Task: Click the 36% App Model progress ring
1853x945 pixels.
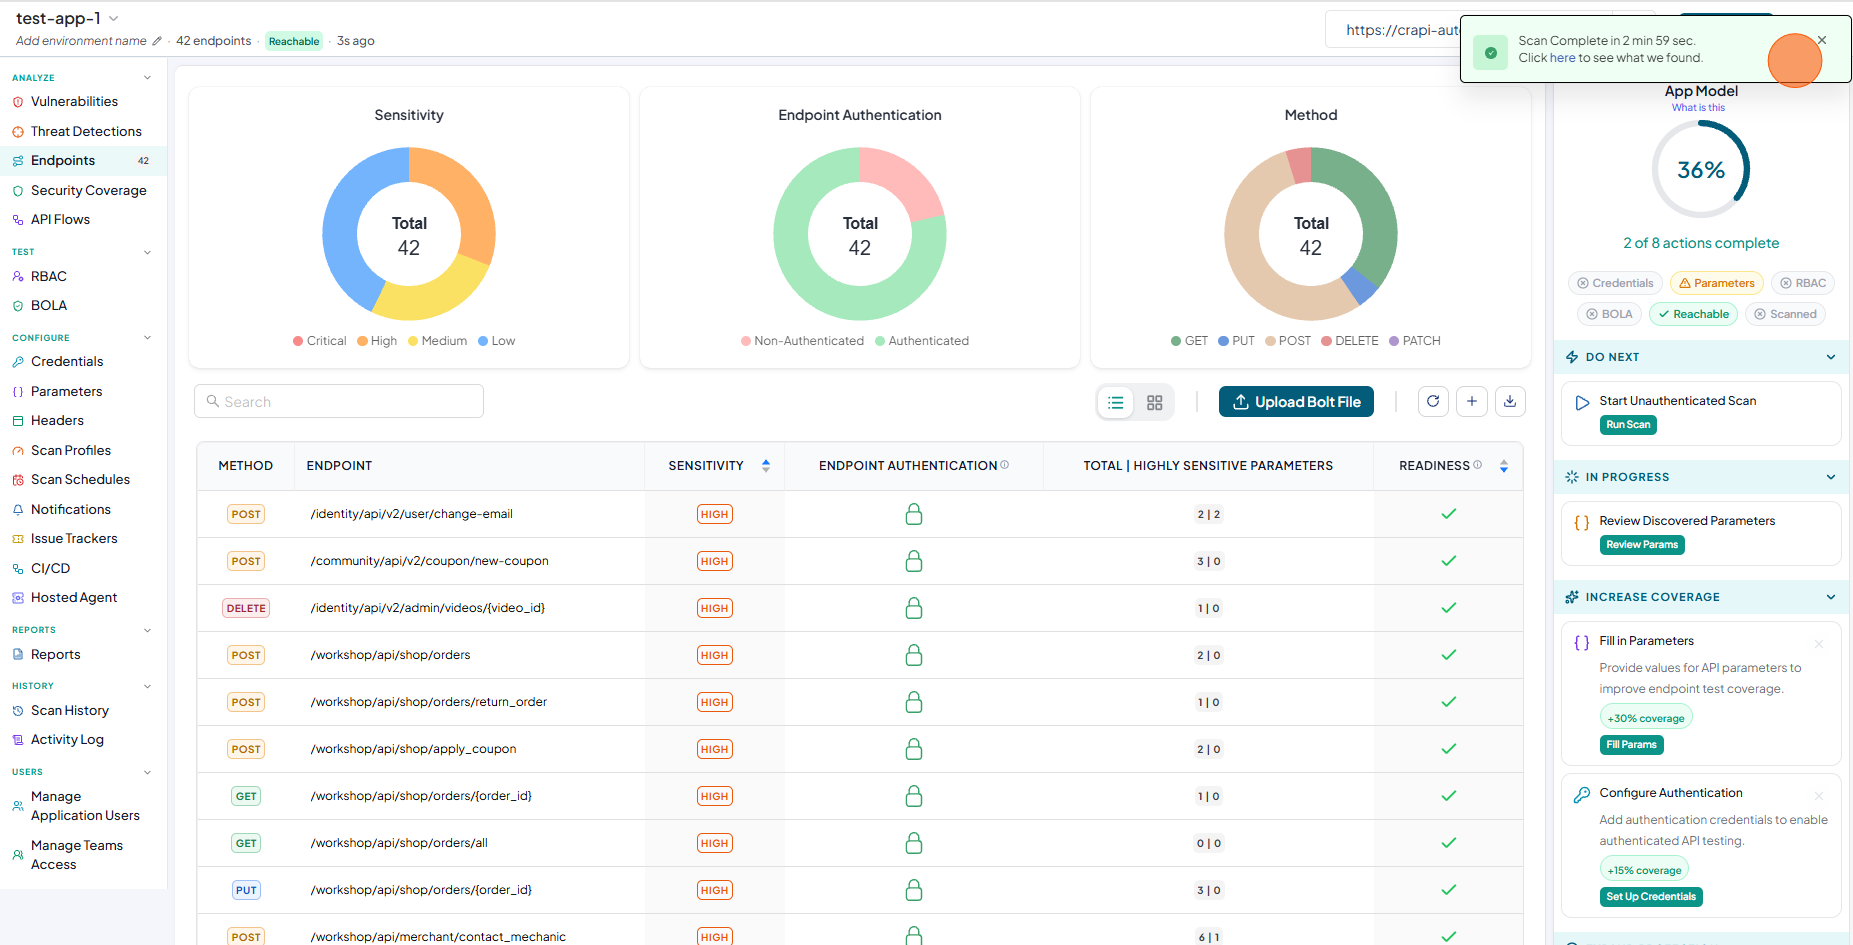Action: 1700,170
